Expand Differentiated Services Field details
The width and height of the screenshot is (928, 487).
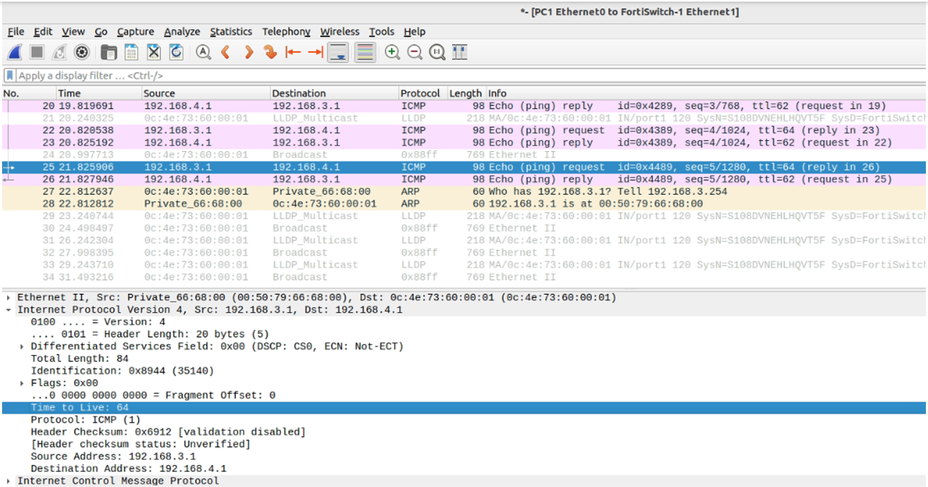(22, 346)
